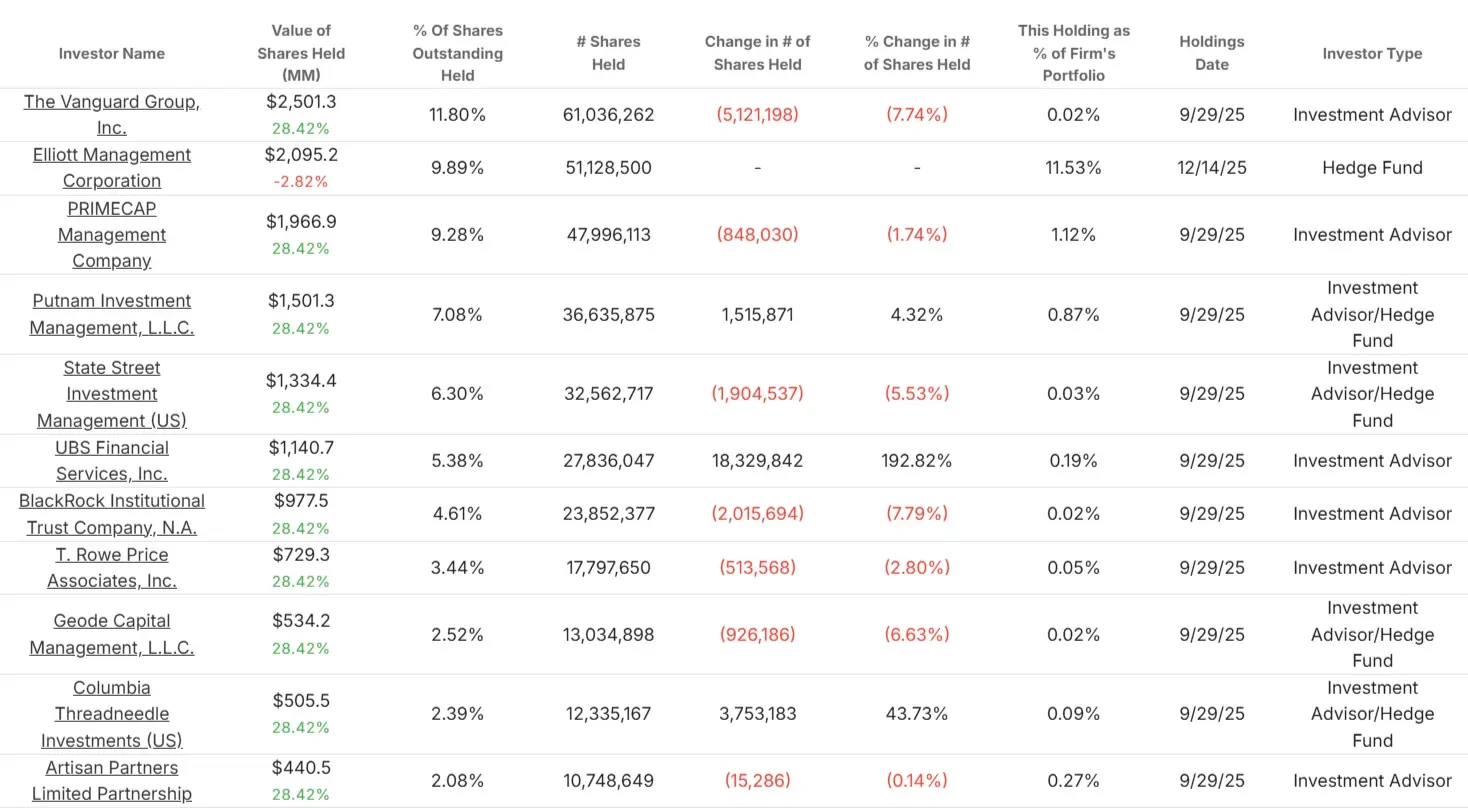Click Holdings Date column header
This screenshot has width=1468, height=808.
1212,53
